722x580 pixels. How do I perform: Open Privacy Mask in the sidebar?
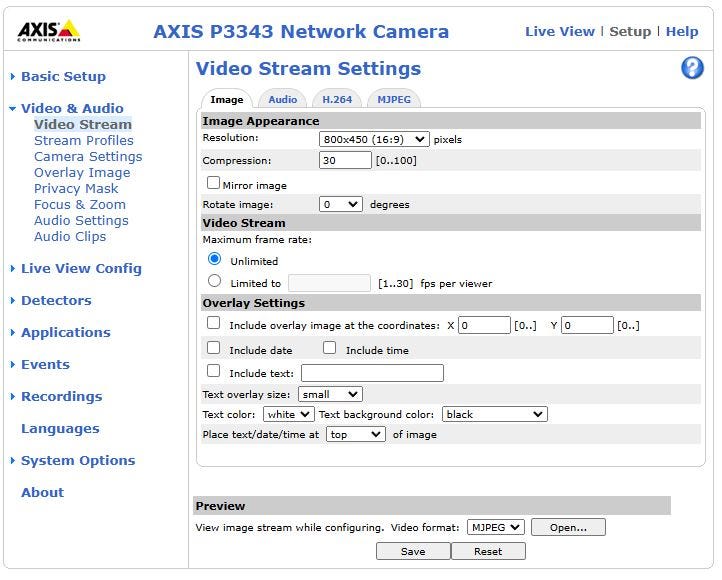pyautogui.click(x=76, y=188)
